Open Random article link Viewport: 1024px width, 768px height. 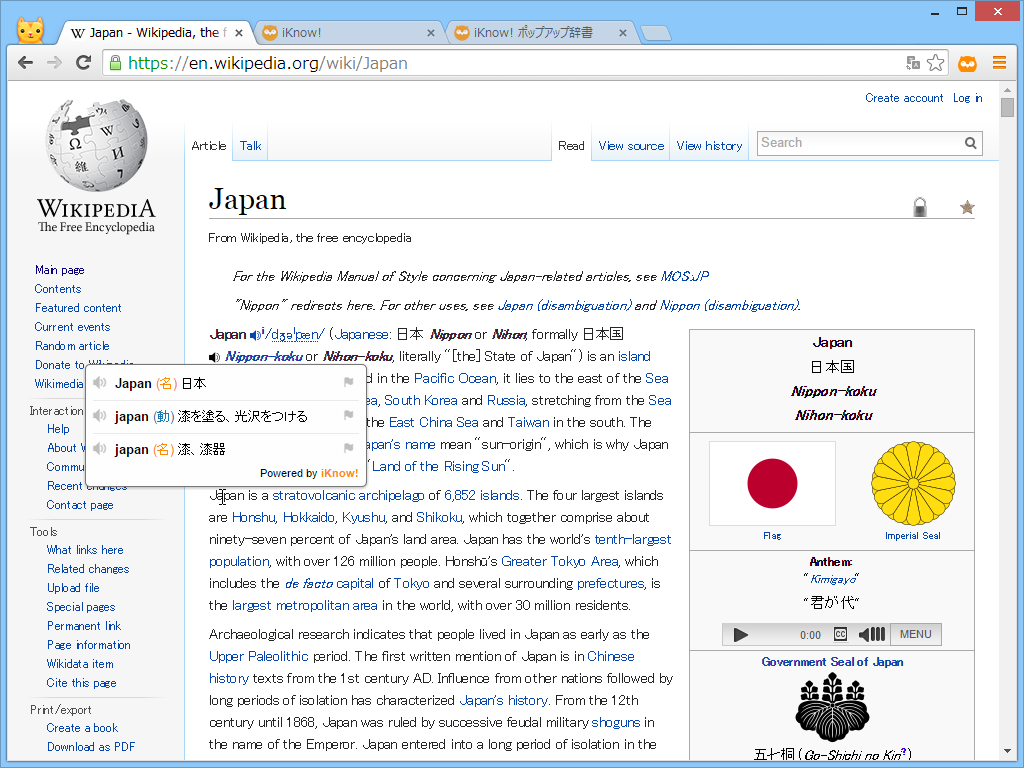72,345
